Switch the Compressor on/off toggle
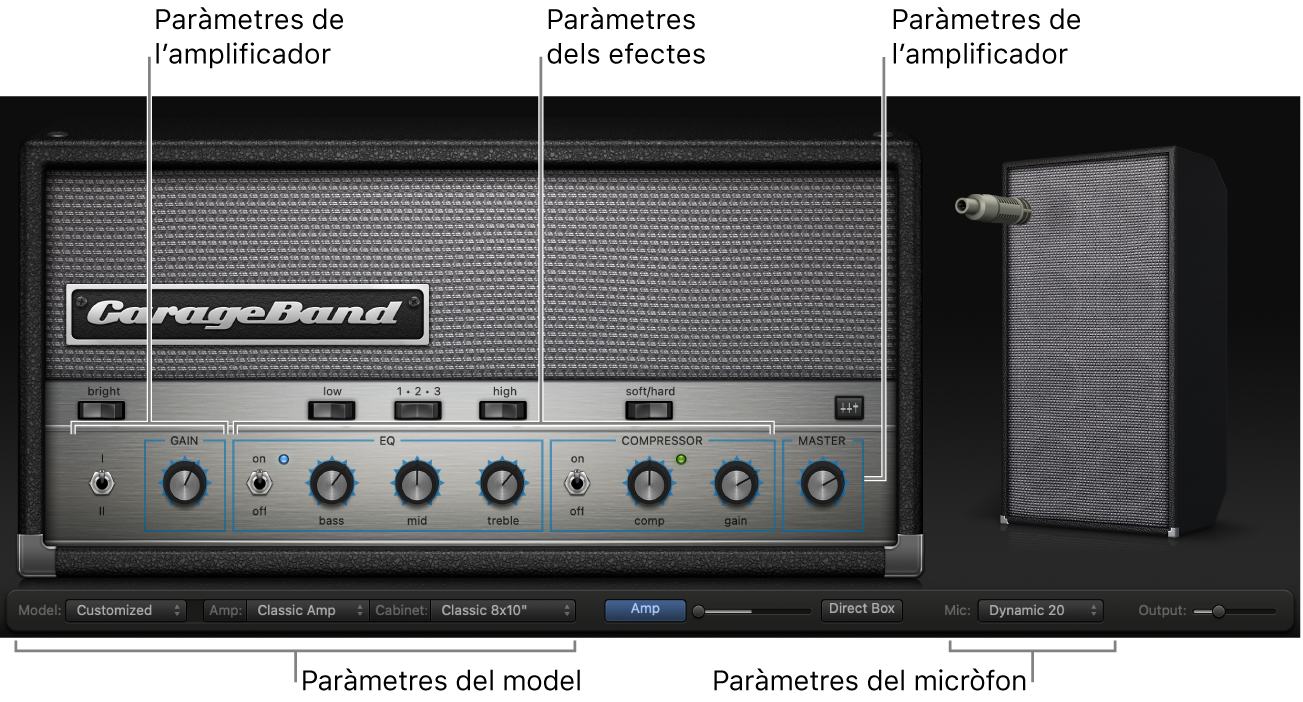The height and width of the screenshot is (702, 1303). [577, 484]
